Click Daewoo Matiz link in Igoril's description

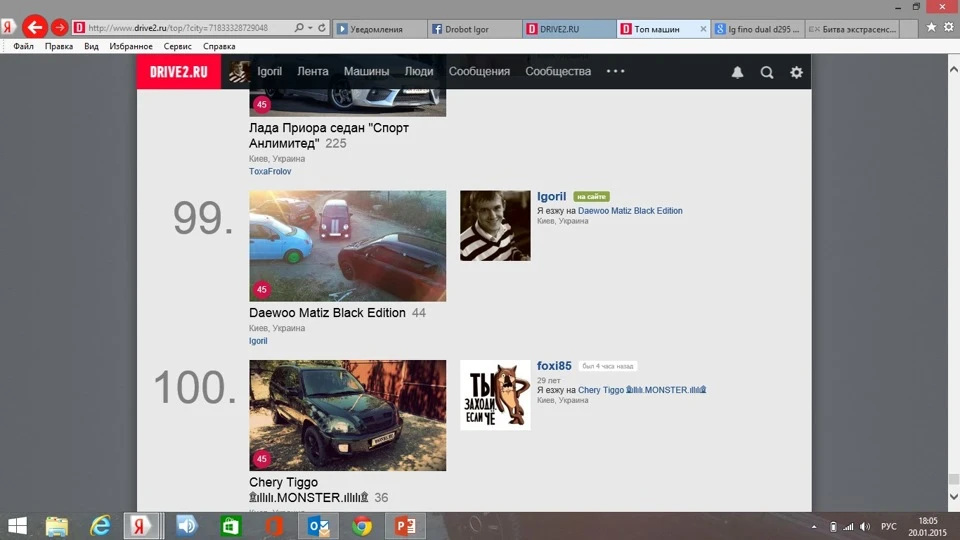pyautogui.click(x=630, y=211)
